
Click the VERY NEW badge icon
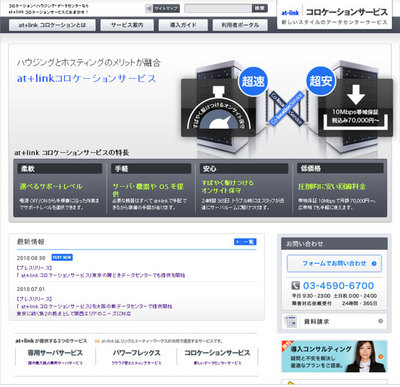[62, 257]
